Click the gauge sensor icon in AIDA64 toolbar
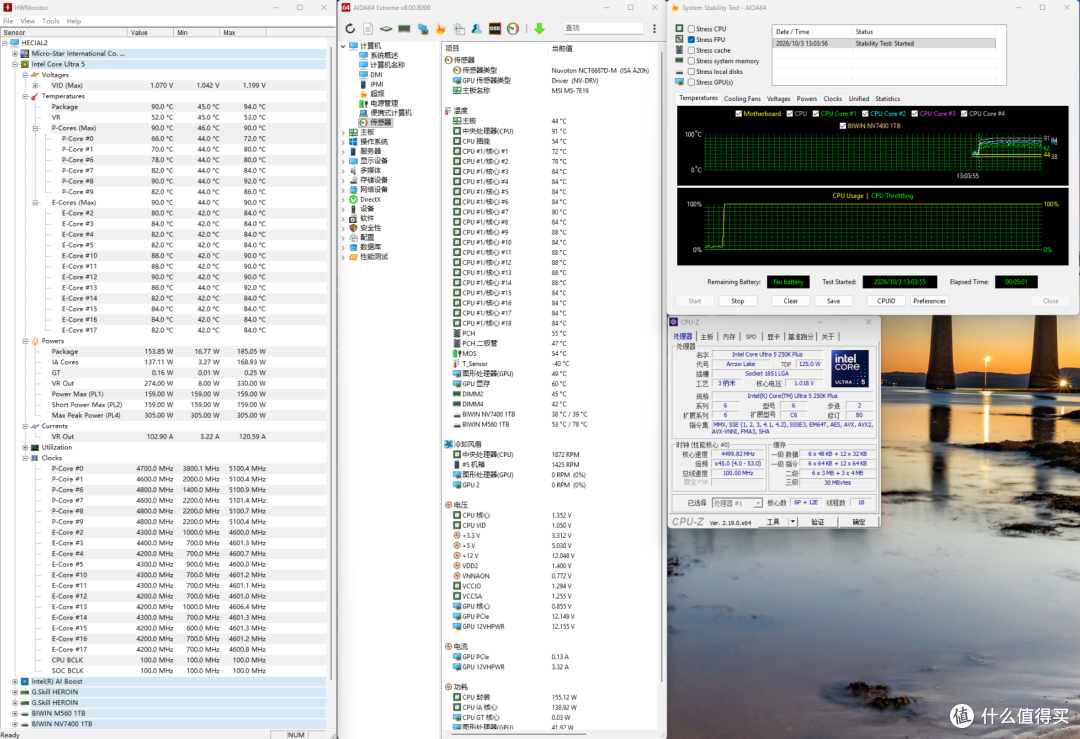The image size is (1080, 739). click(x=513, y=29)
